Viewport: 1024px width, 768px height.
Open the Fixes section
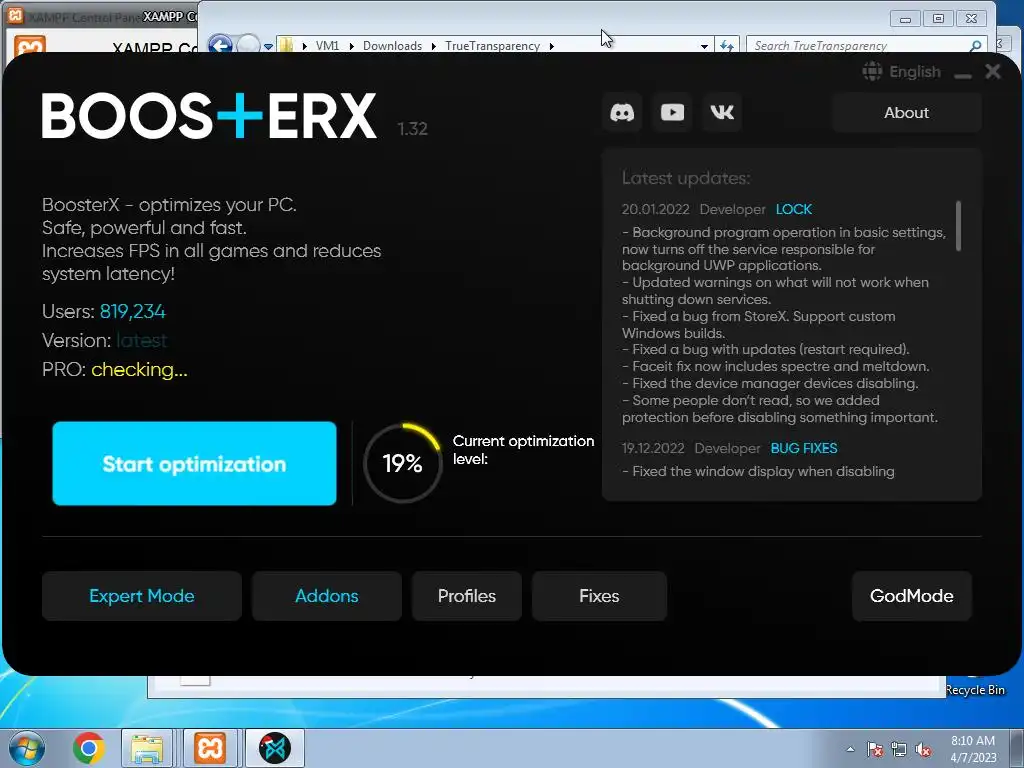[599, 596]
